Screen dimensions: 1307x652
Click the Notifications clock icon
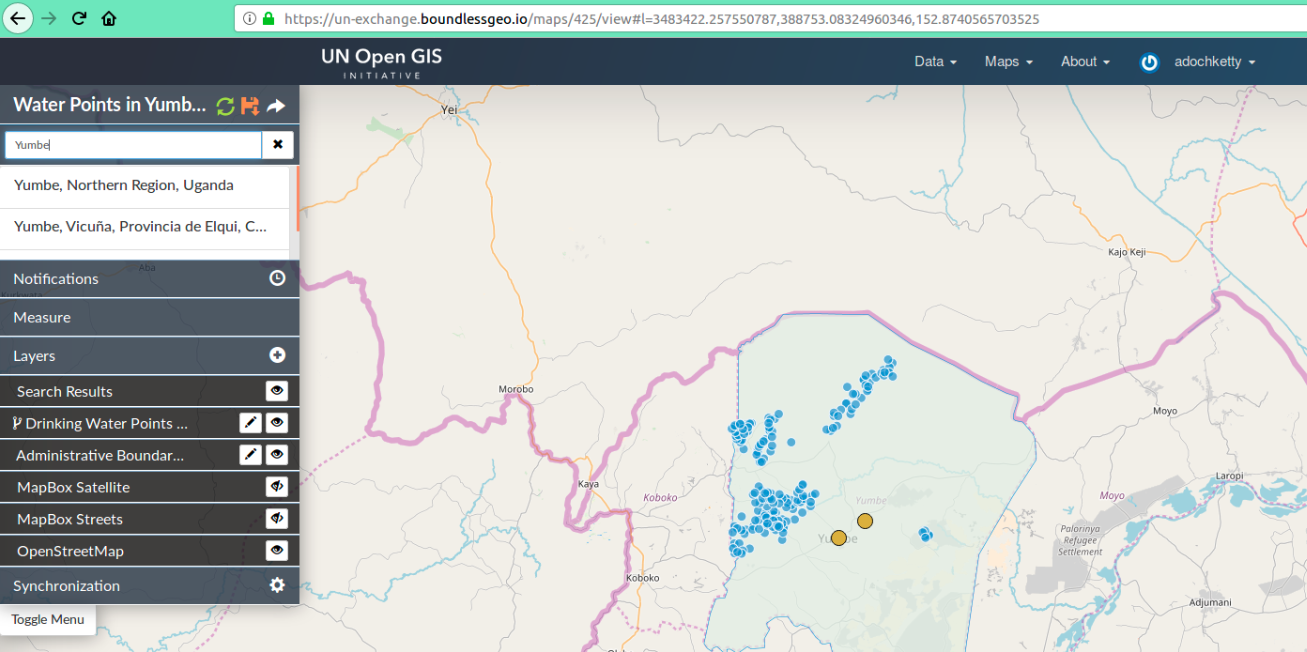(277, 279)
